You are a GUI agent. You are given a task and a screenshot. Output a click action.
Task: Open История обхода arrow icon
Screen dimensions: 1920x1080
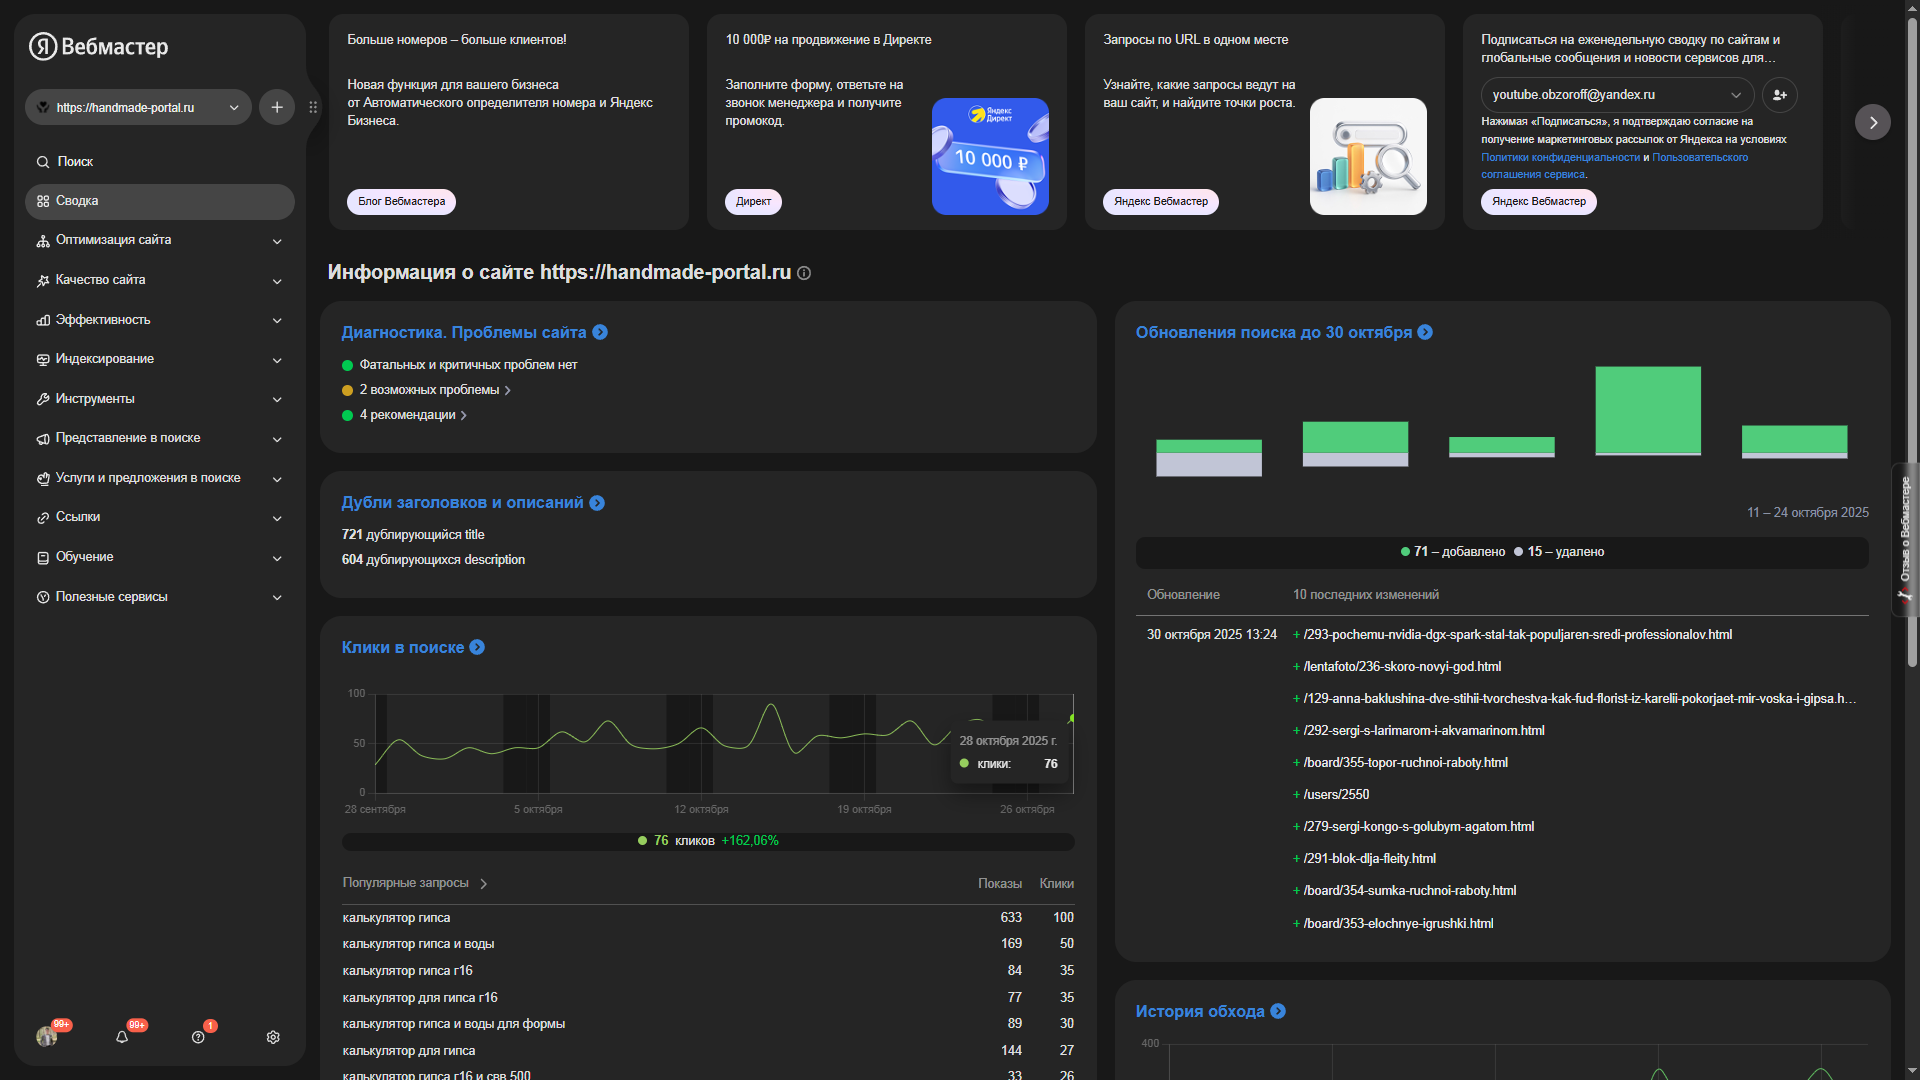click(x=1278, y=1011)
